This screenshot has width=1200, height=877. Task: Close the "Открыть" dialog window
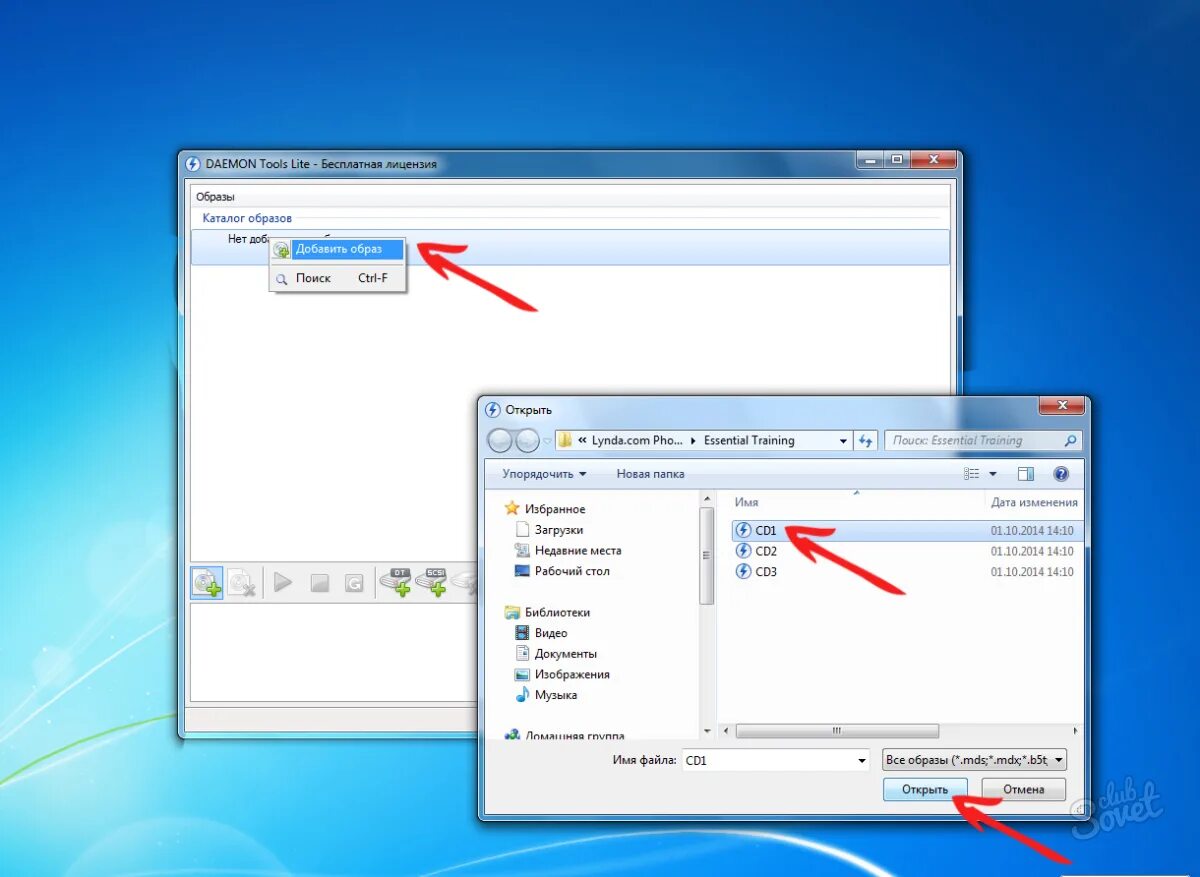coord(1061,406)
